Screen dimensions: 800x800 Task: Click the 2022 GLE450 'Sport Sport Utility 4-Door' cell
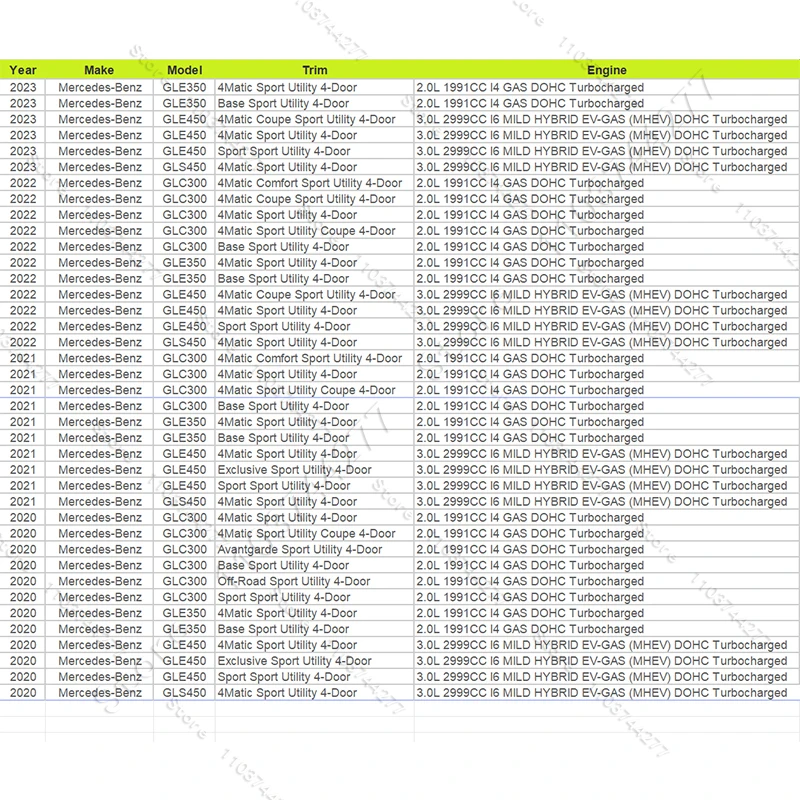point(314,327)
